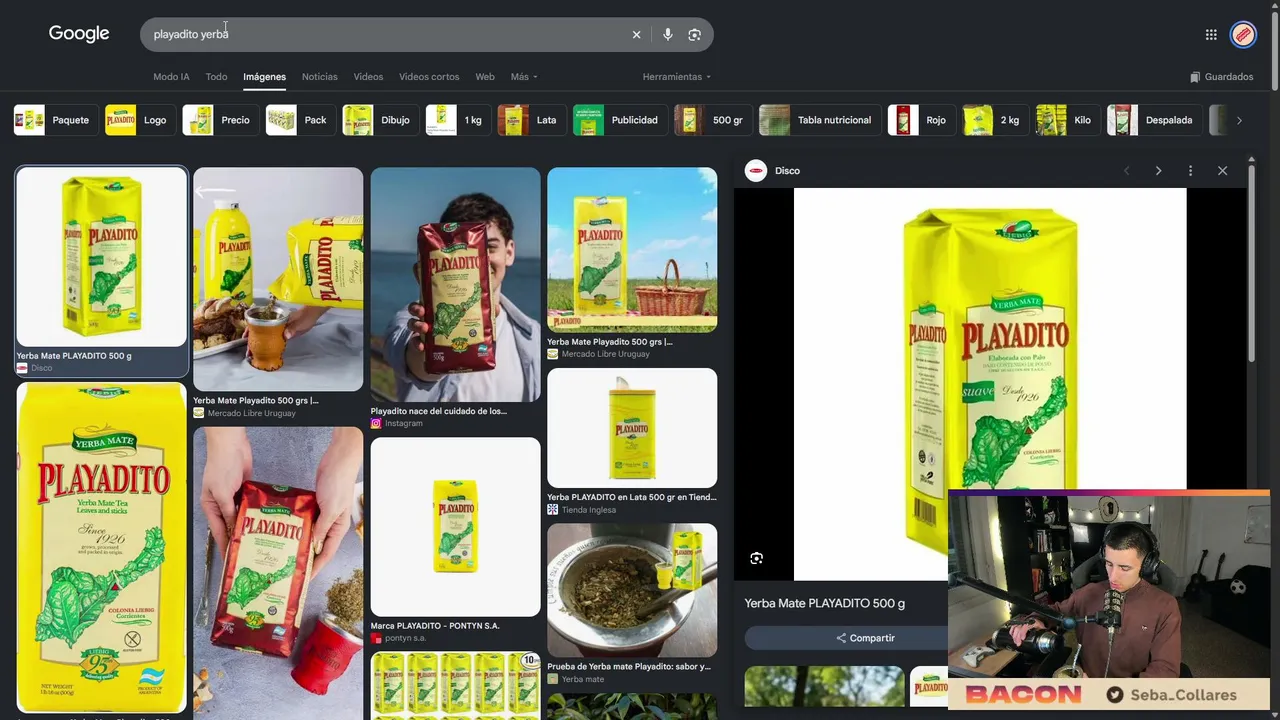The width and height of the screenshot is (1280, 720).
Task: Search inside the image with Lens button
Action: 757,558
